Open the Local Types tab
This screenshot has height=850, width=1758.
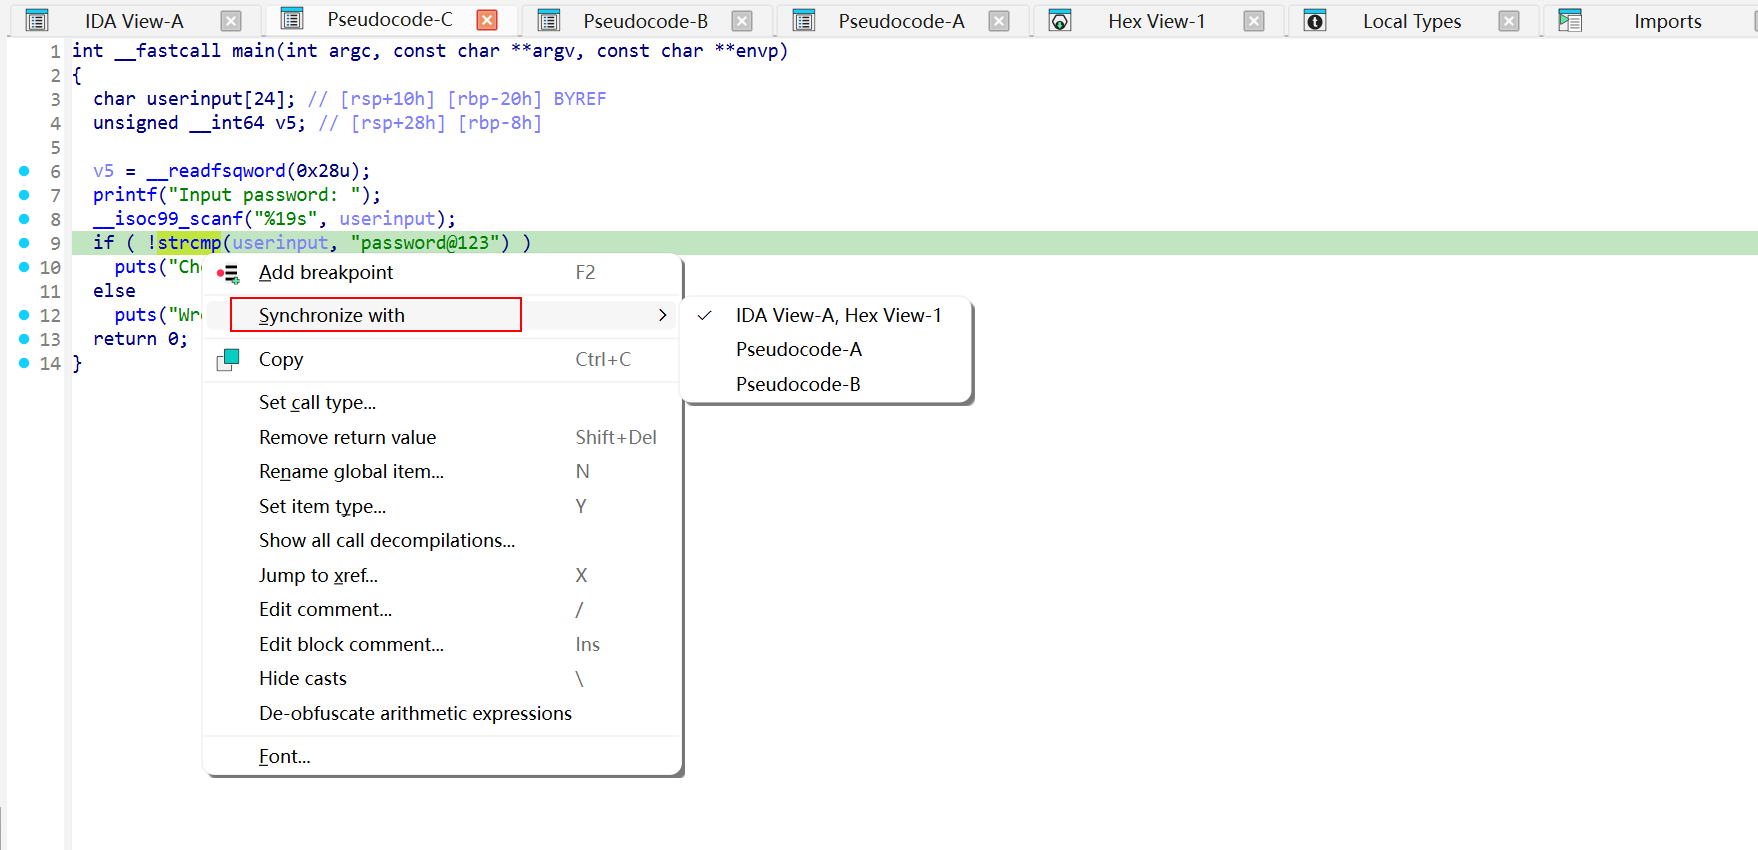[1411, 21]
